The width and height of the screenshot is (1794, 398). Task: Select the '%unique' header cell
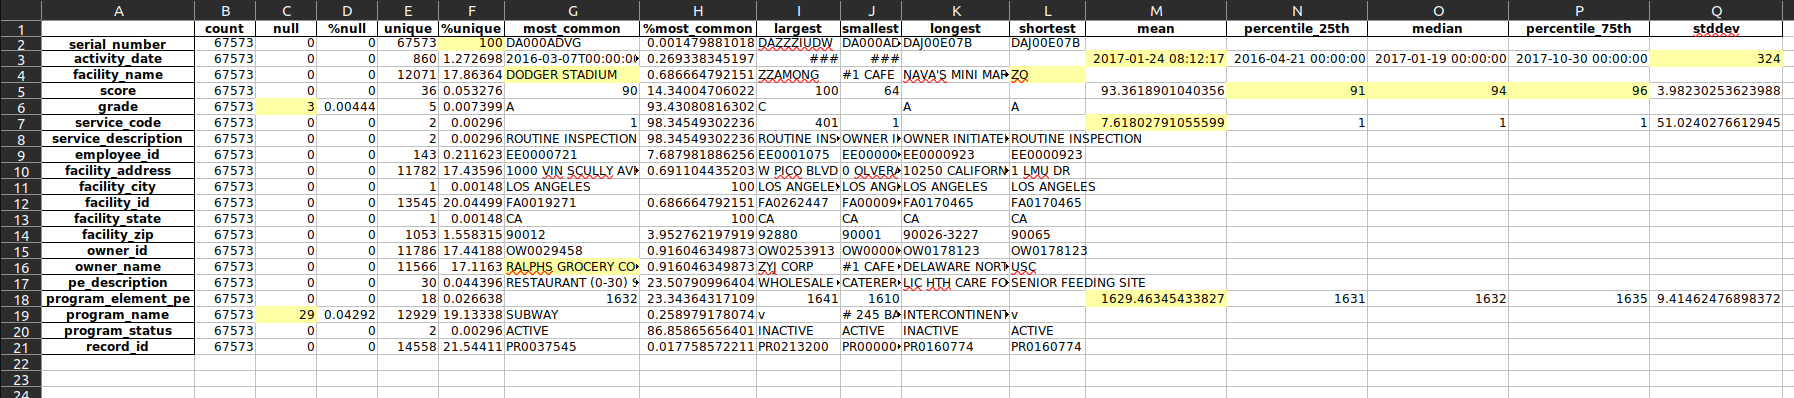(471, 28)
